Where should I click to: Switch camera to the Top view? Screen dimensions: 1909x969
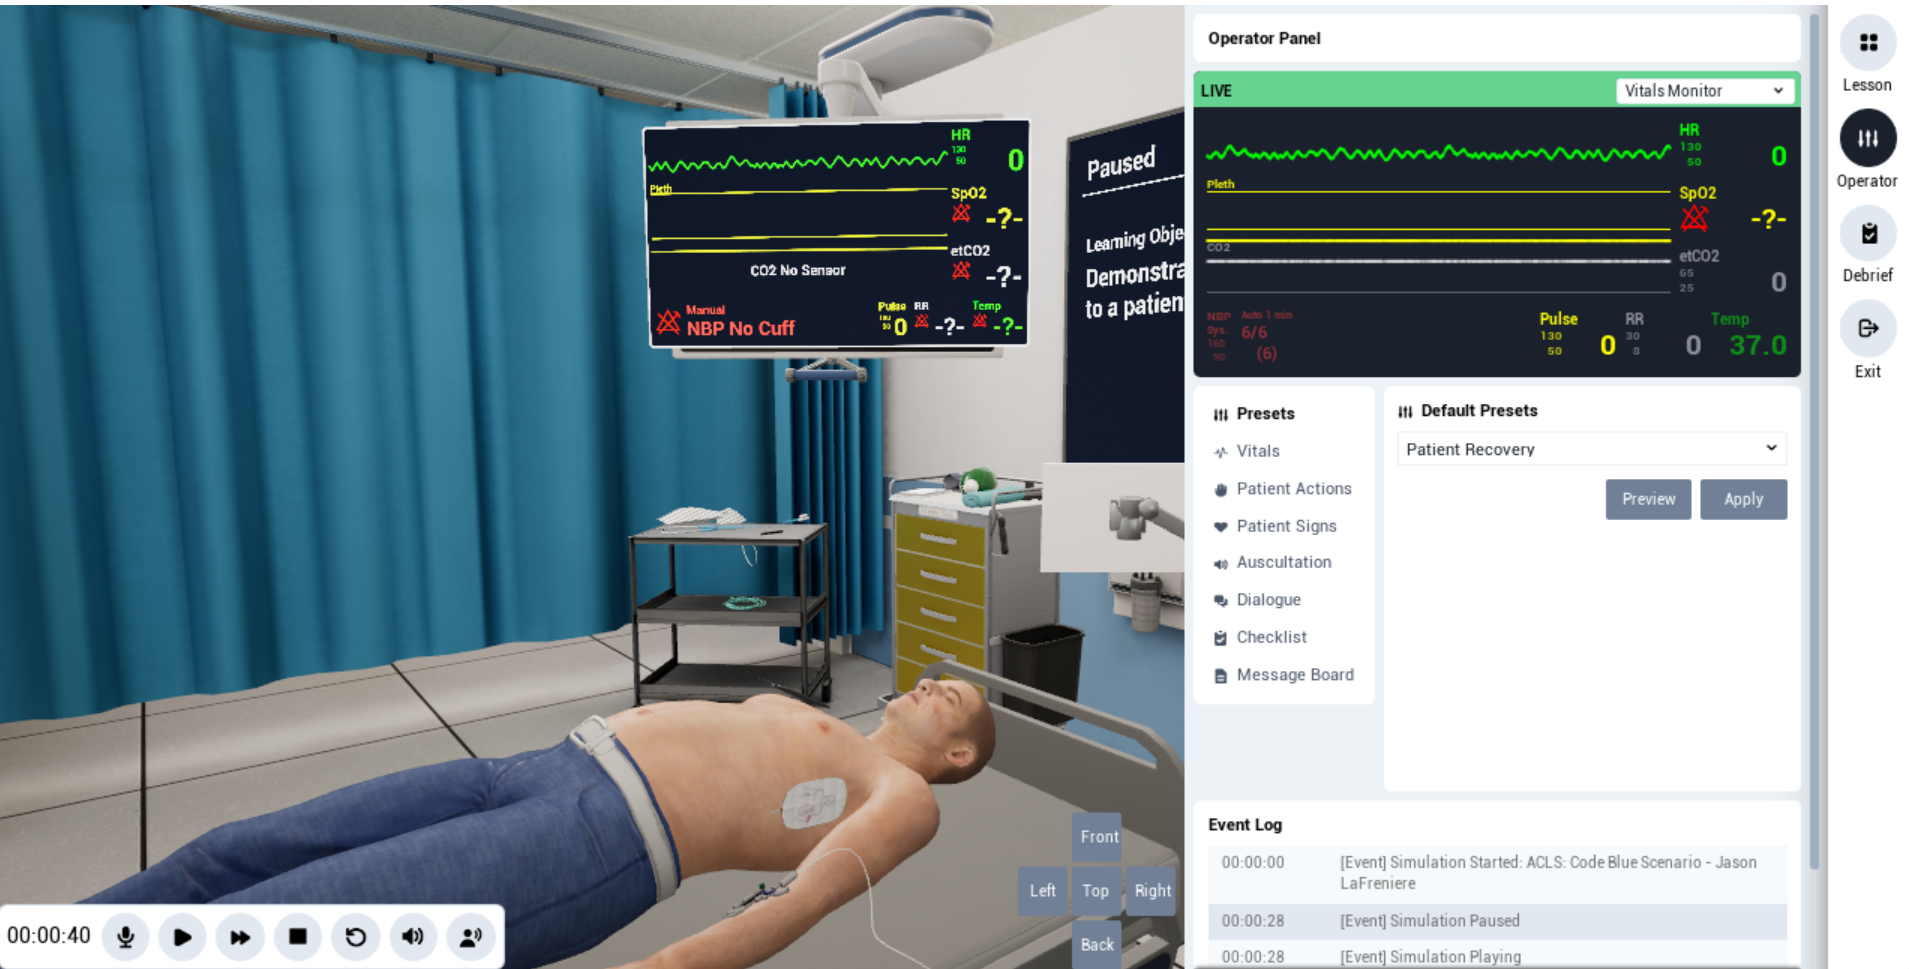coord(1095,890)
